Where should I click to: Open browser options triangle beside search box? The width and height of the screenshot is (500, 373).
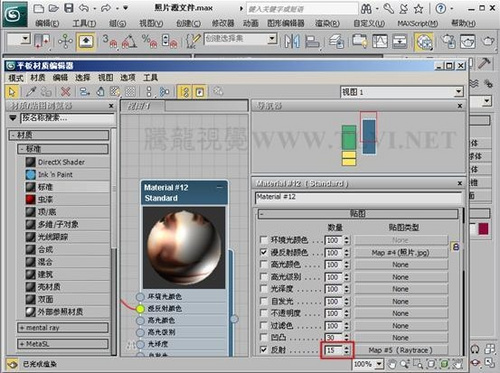[x=13, y=118]
